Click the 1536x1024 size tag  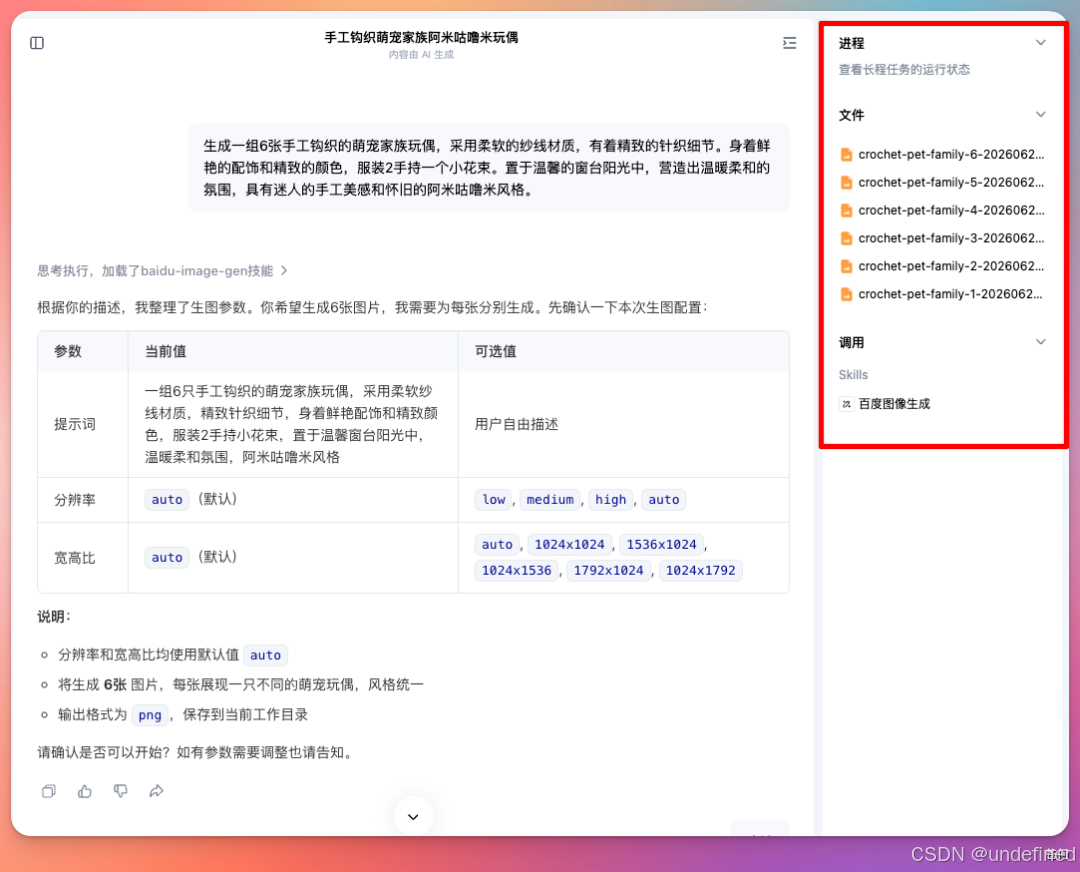(x=661, y=544)
